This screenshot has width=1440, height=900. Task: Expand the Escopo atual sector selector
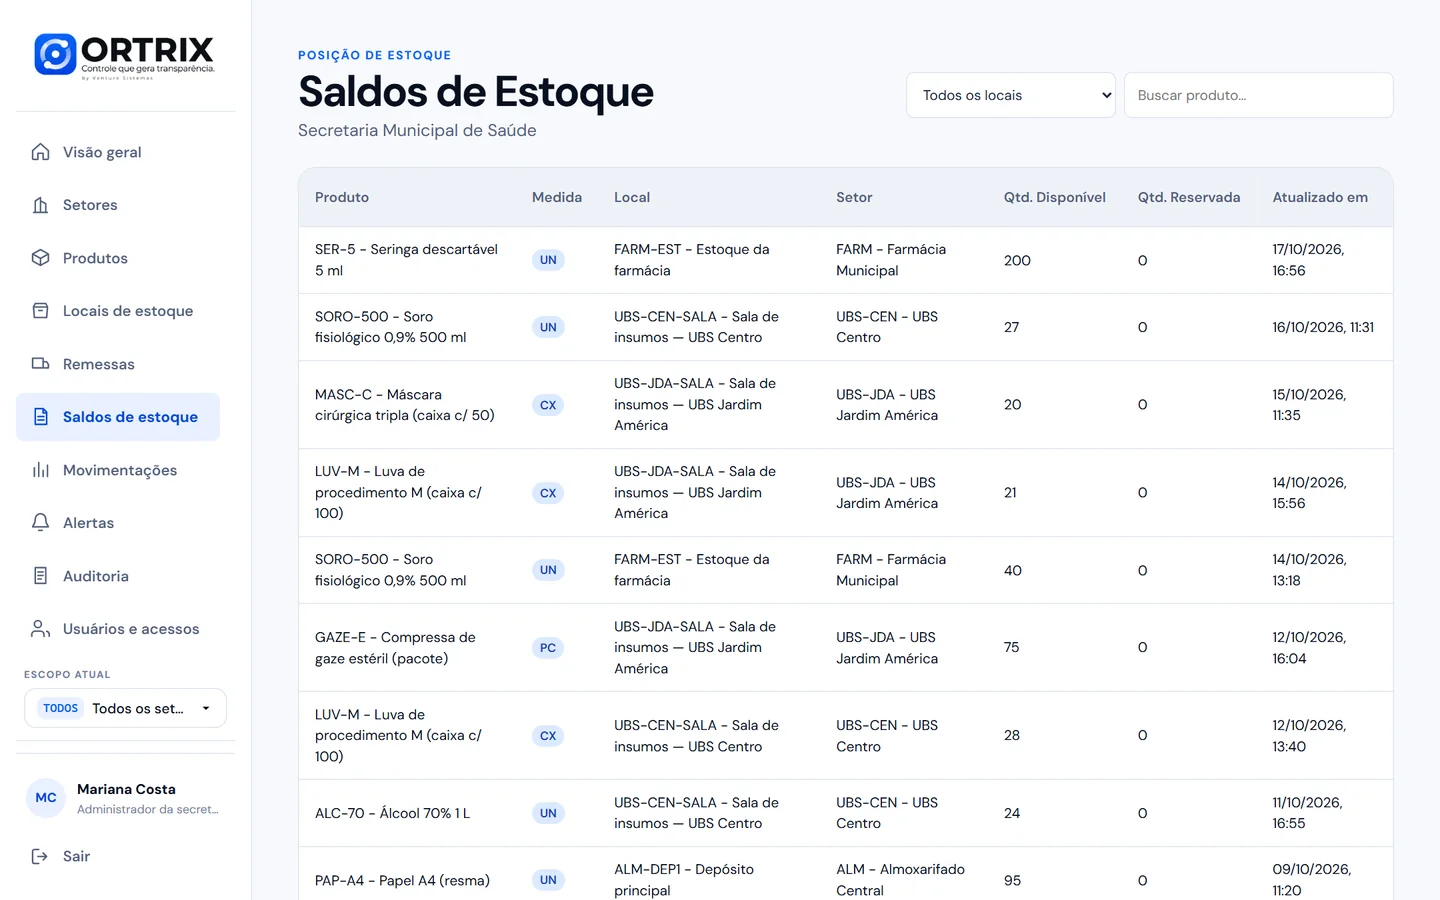pos(125,708)
